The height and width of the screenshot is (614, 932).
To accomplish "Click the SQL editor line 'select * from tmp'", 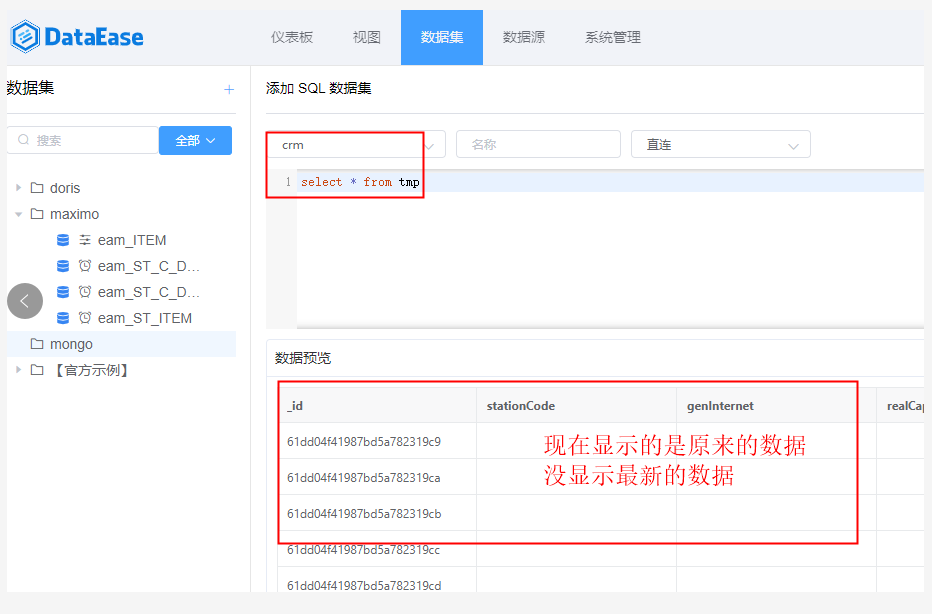I will [360, 182].
